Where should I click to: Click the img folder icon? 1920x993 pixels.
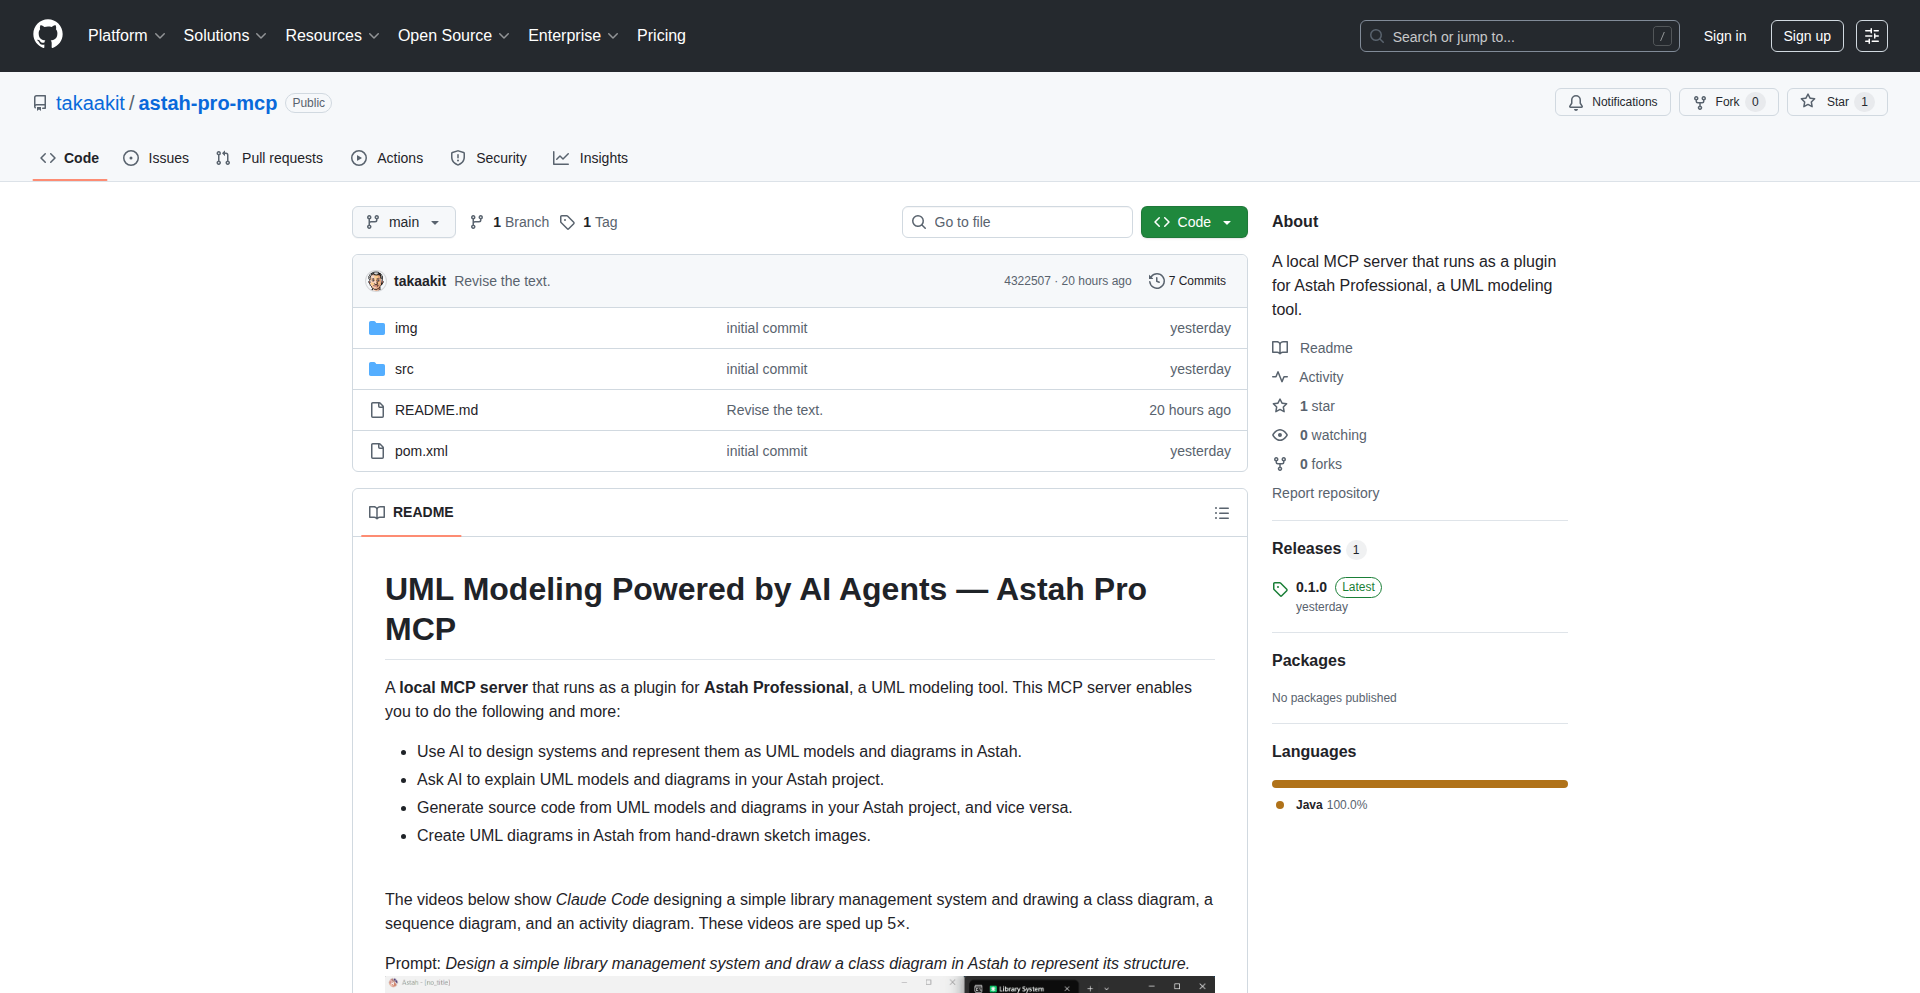pyautogui.click(x=377, y=328)
